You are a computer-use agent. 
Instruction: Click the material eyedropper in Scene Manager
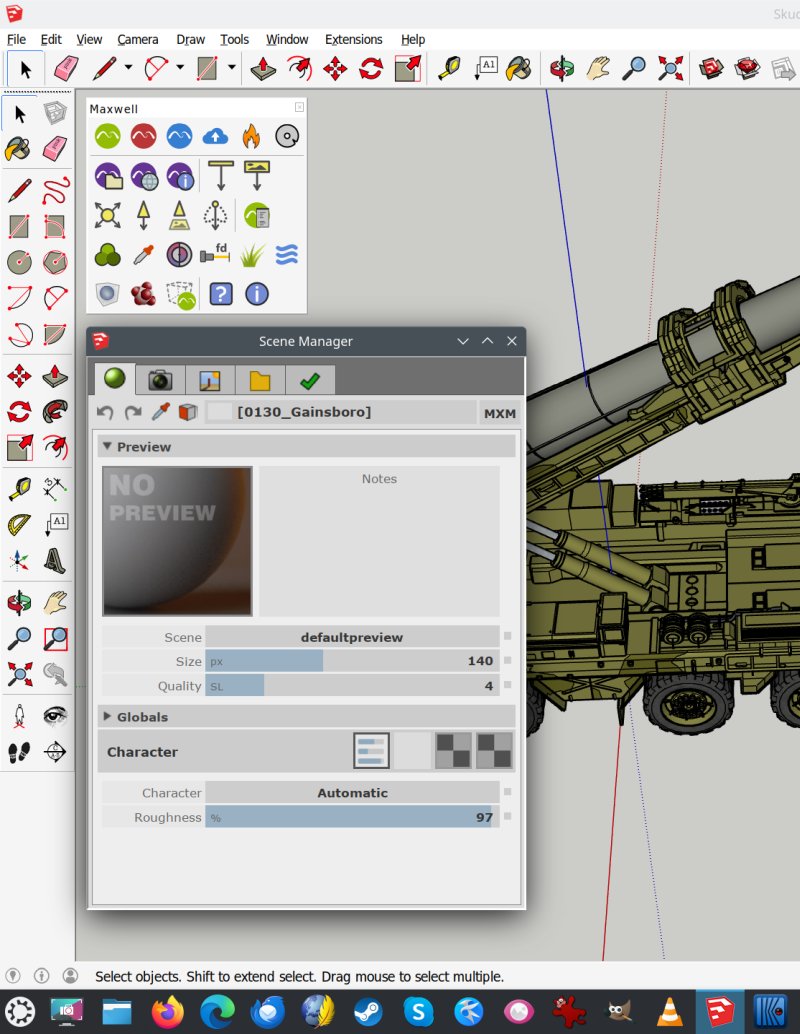160,412
